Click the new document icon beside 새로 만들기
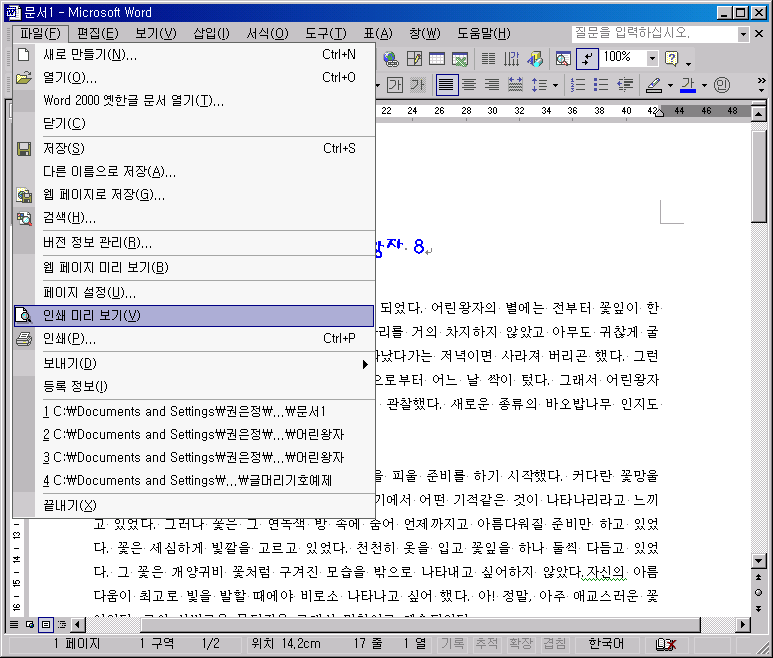This screenshot has width=773, height=658. 24,54
